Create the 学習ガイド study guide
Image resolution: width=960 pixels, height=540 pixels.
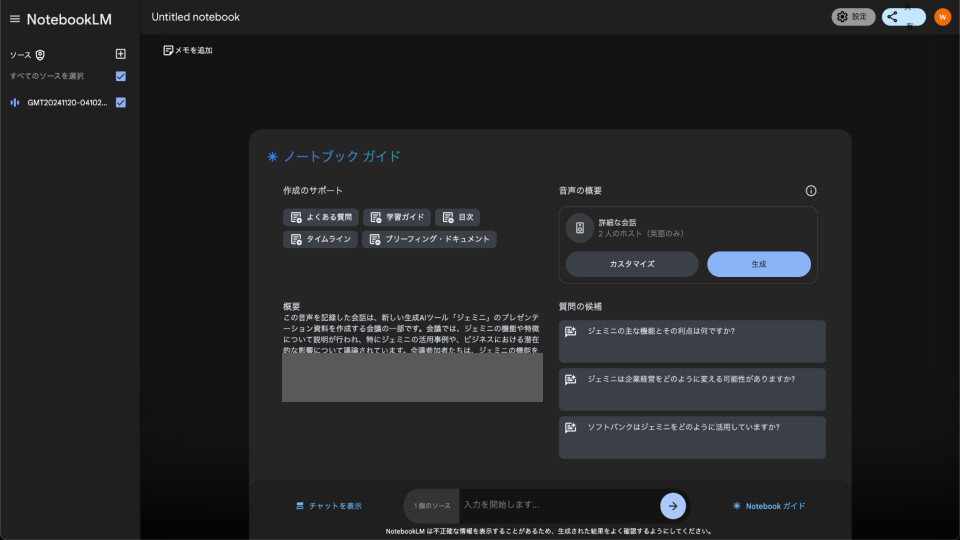(x=396, y=217)
